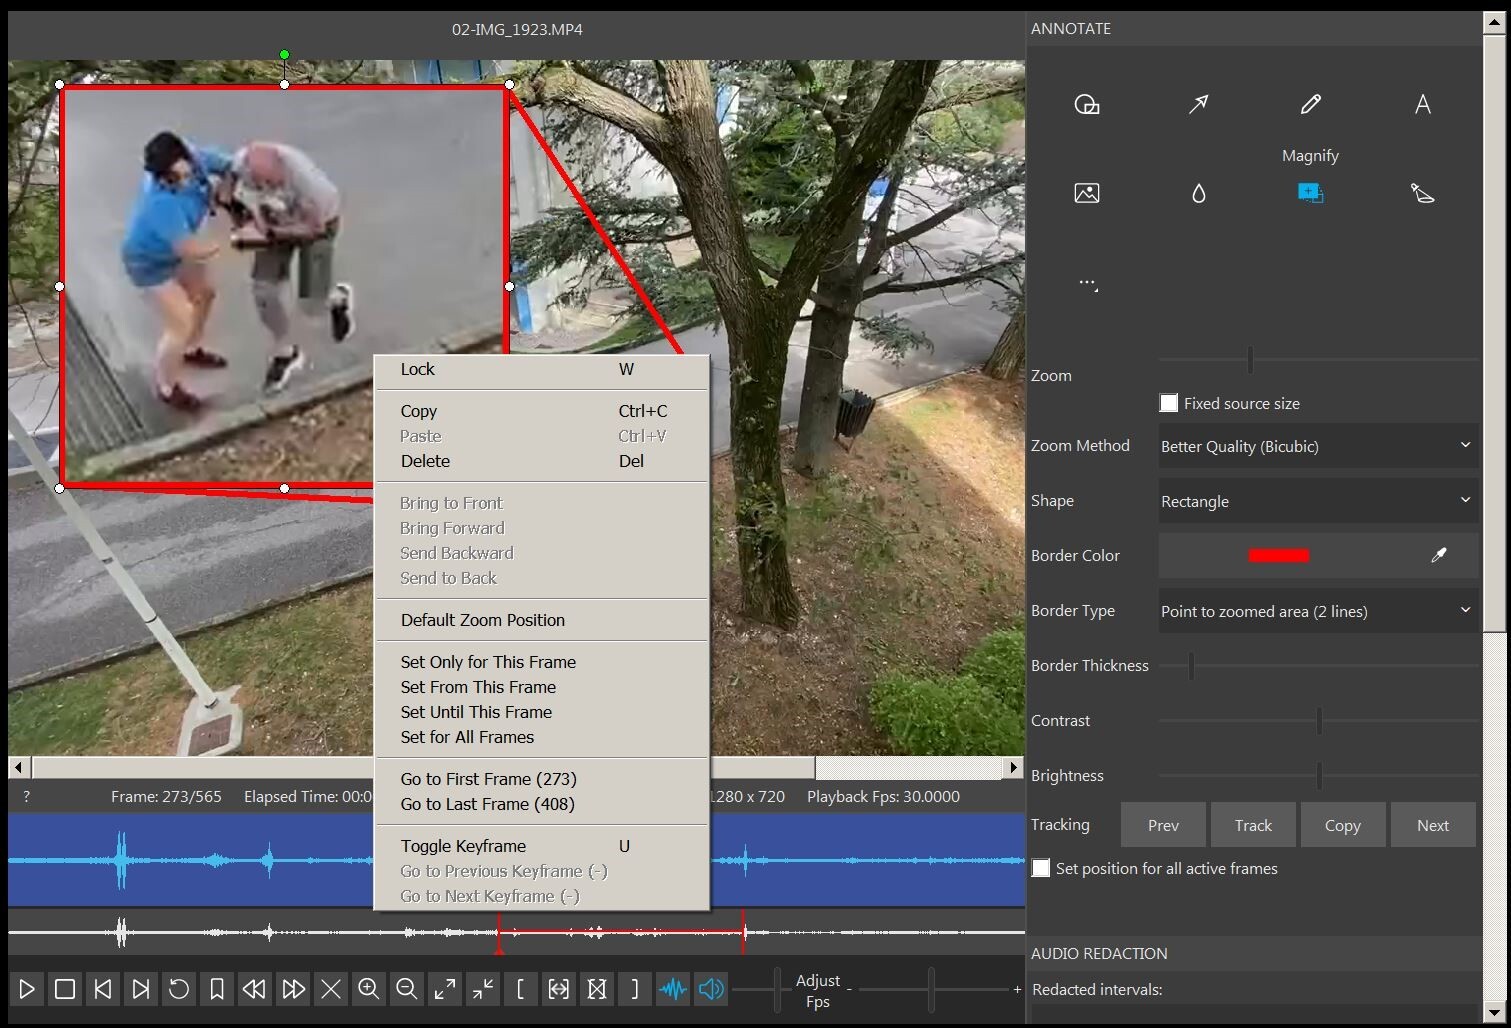The height and width of the screenshot is (1028, 1511).
Task: Click Copy in the Tracking row
Action: click(x=1342, y=824)
